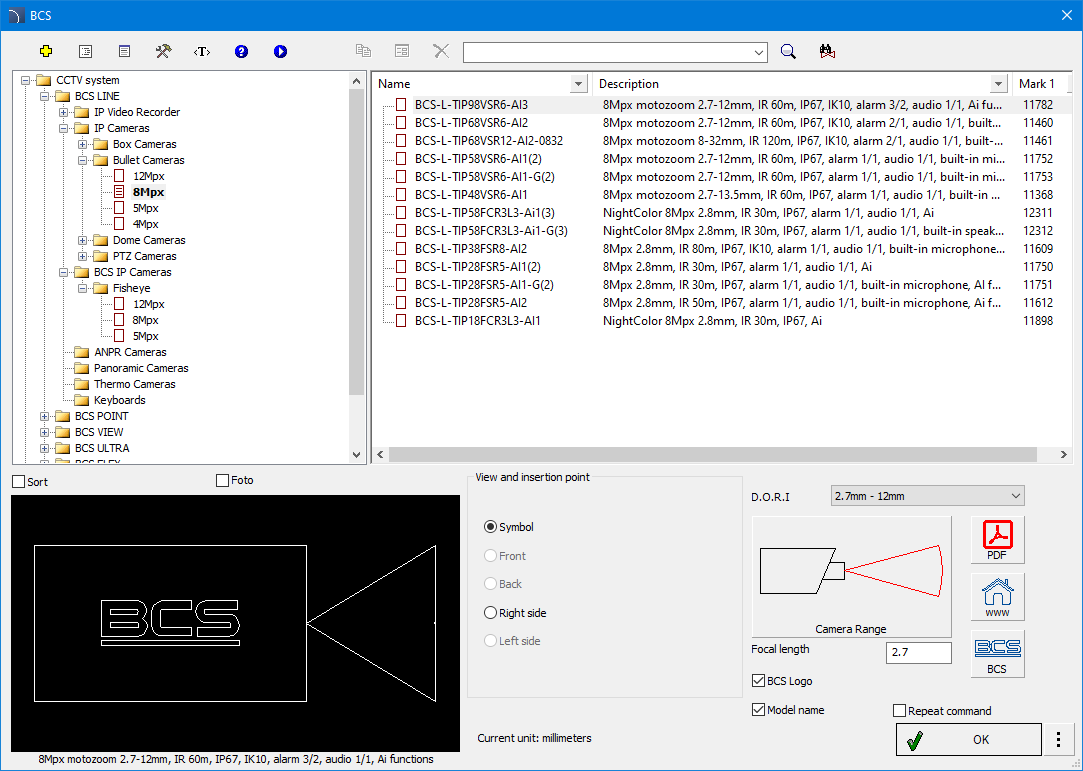Open the PDF datasheet button
Image resolution: width=1083 pixels, height=771 pixels.
pos(997,540)
